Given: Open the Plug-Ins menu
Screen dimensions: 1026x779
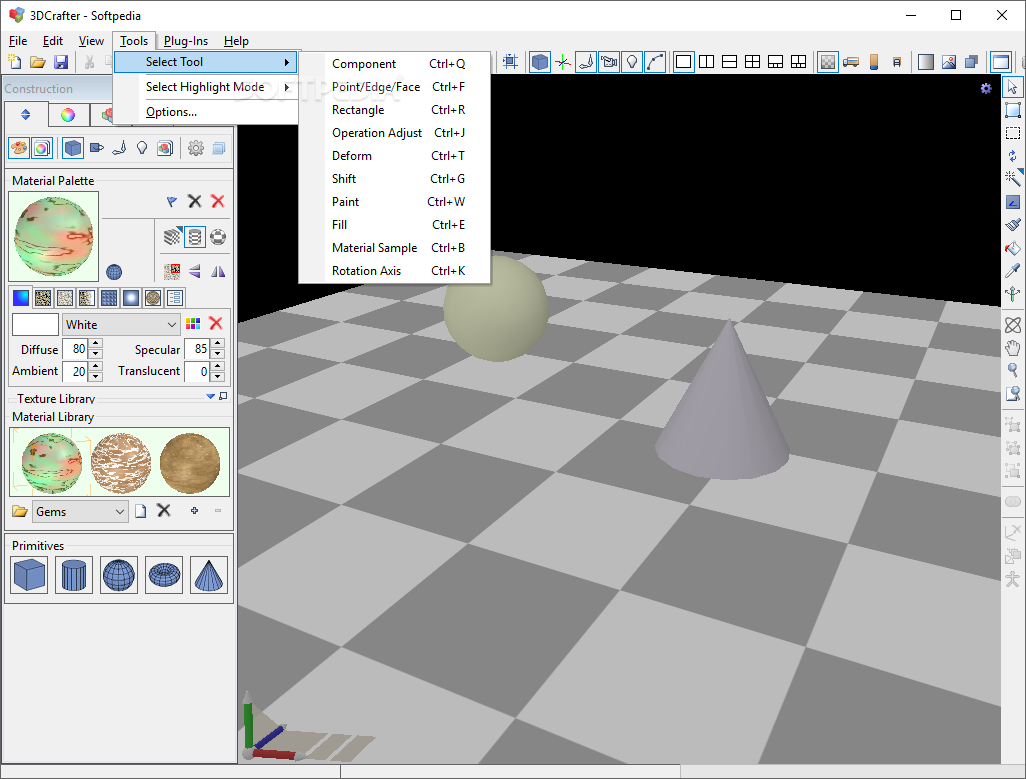Looking at the screenshot, I should (x=186, y=41).
